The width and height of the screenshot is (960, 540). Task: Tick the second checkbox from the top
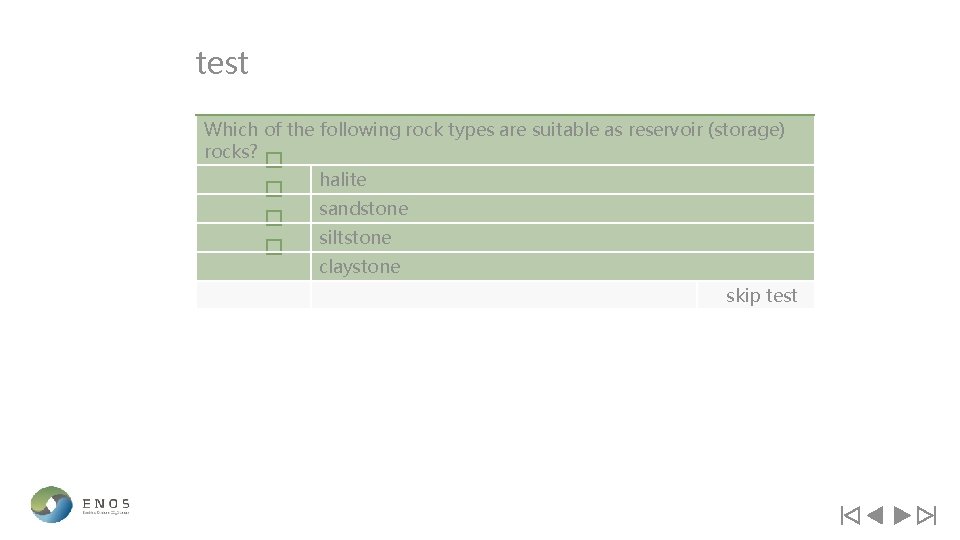click(x=274, y=189)
